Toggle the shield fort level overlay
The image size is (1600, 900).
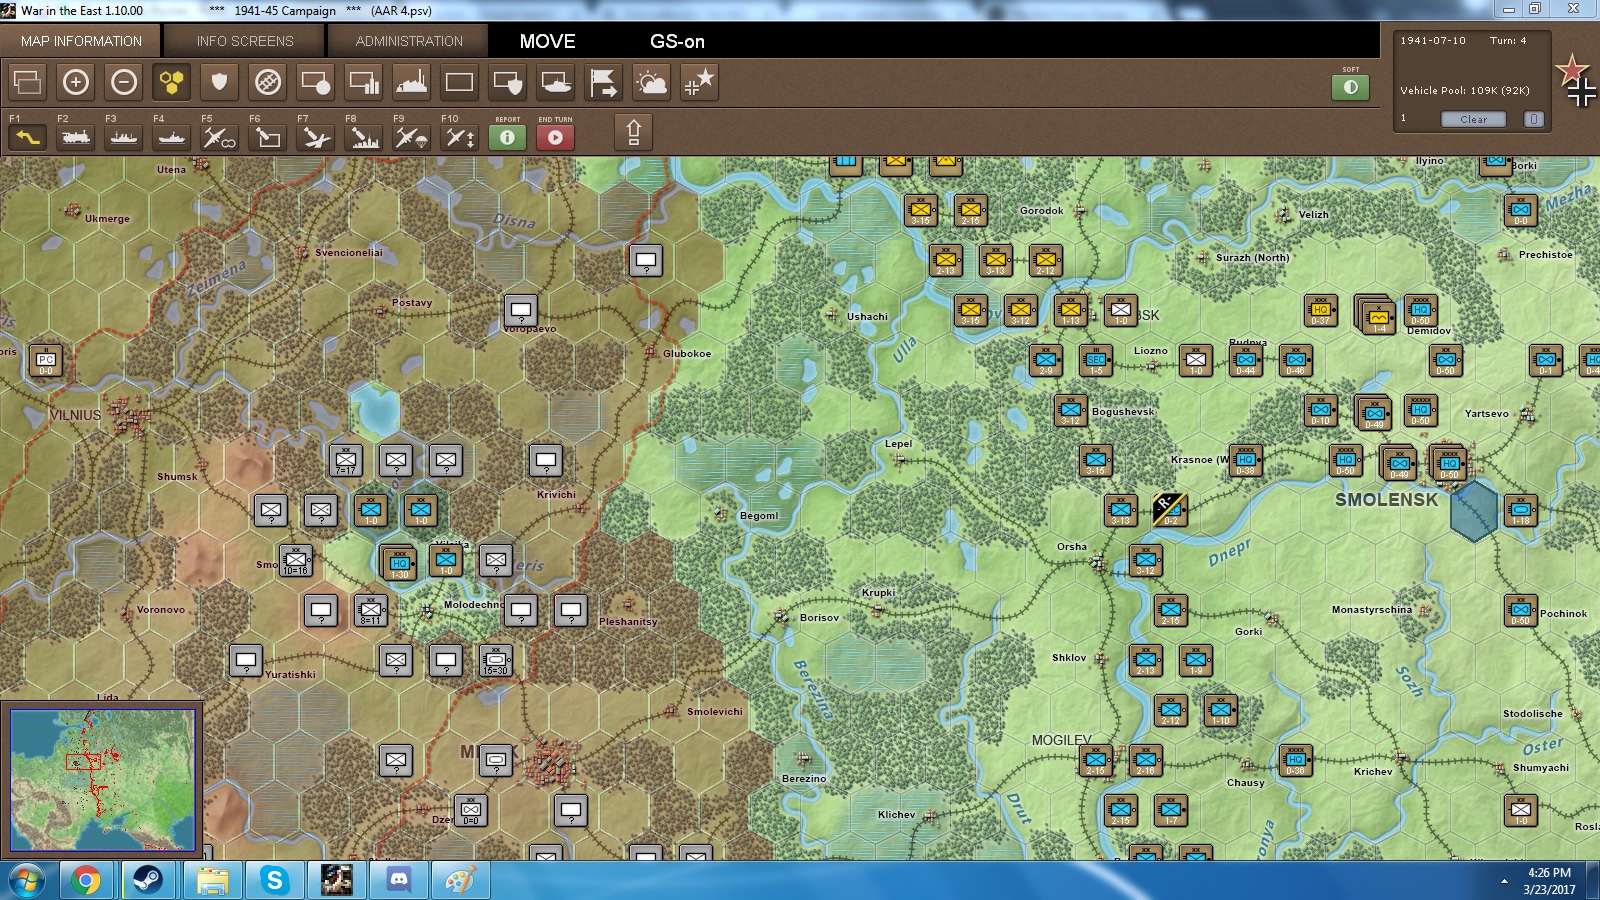pyautogui.click(x=220, y=82)
